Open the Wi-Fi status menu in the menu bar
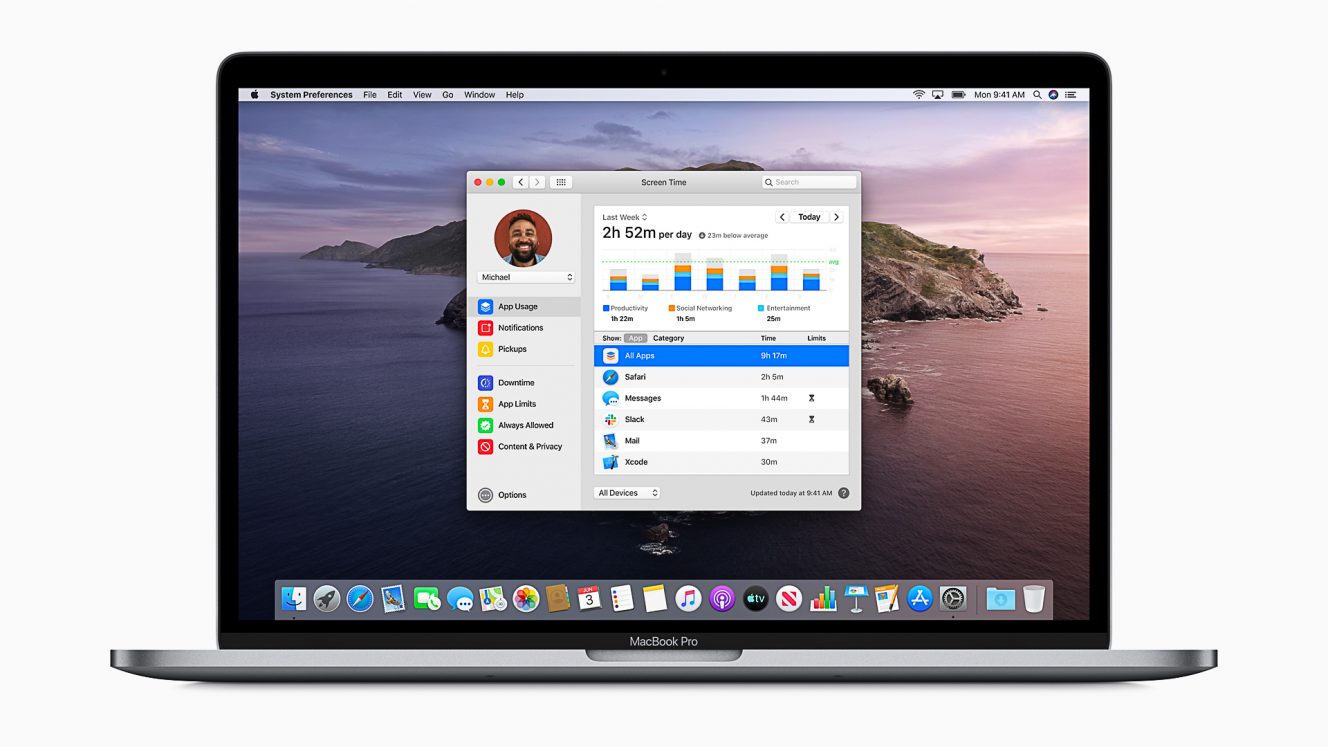The height and width of the screenshot is (747, 1328). [919, 95]
